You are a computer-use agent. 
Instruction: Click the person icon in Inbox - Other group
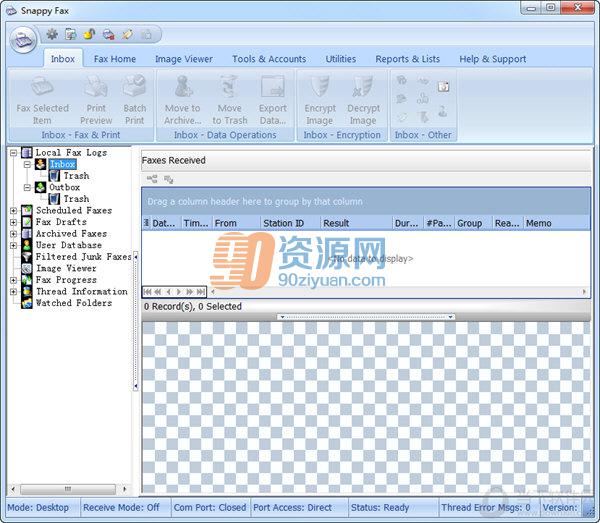tap(443, 111)
